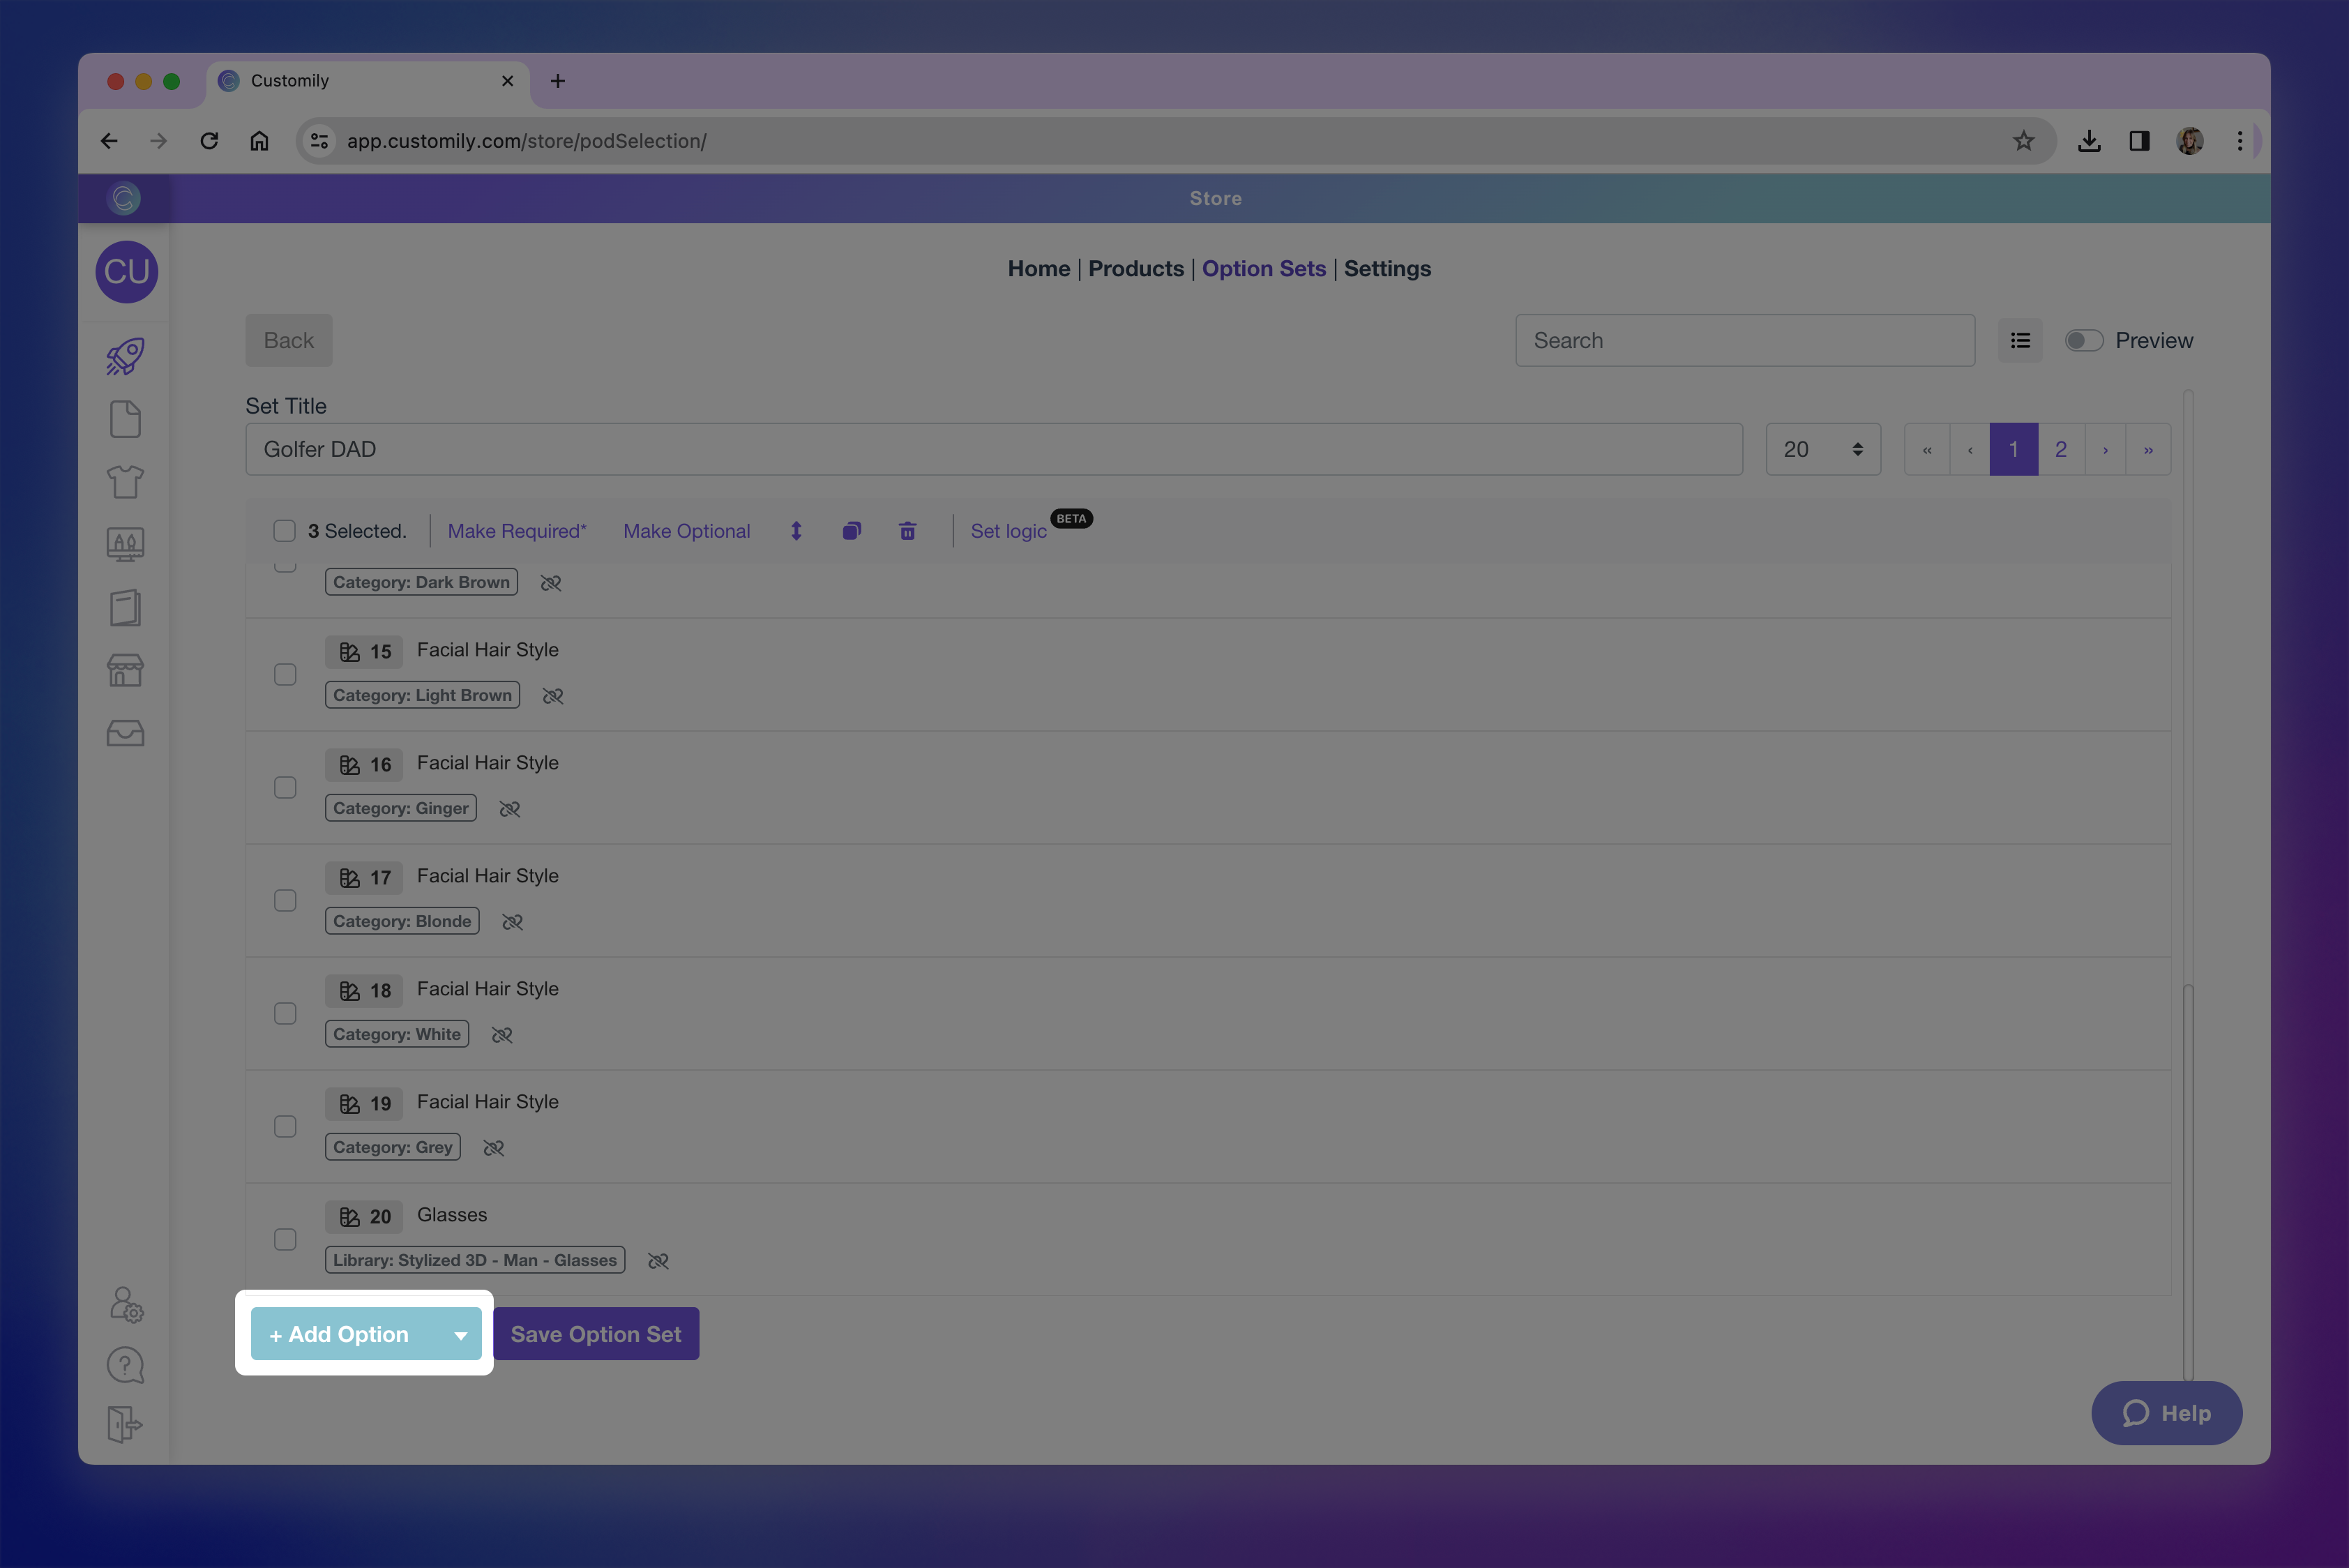This screenshot has height=1568, width=2349.
Task: Navigate to Home in the top menu
Action: tap(1038, 268)
